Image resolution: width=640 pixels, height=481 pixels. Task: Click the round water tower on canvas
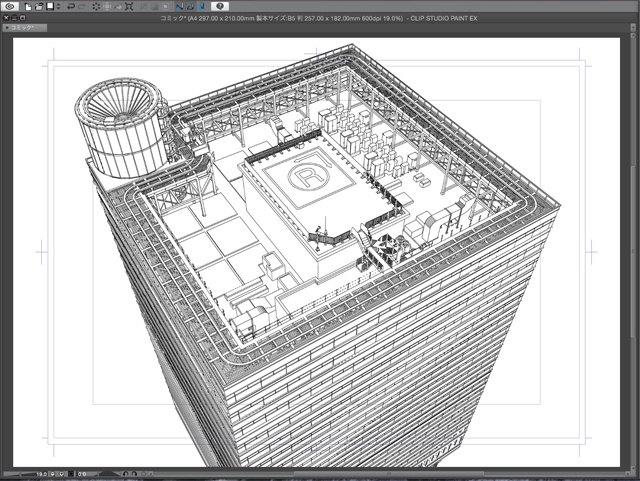(121, 129)
